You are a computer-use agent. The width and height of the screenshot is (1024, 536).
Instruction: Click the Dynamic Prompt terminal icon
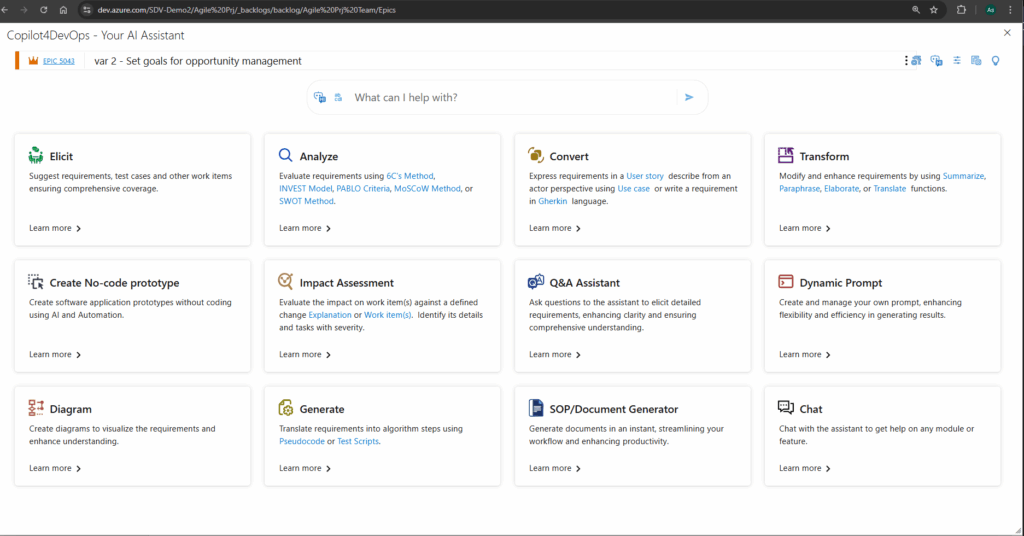coord(786,282)
